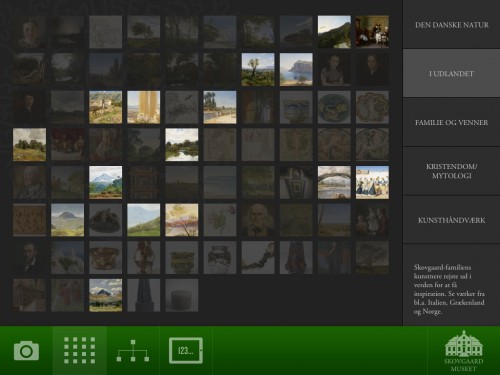This screenshot has height=375, width=500.
Task: Open the group of women in costumes thumbnail
Action: click(x=372, y=182)
